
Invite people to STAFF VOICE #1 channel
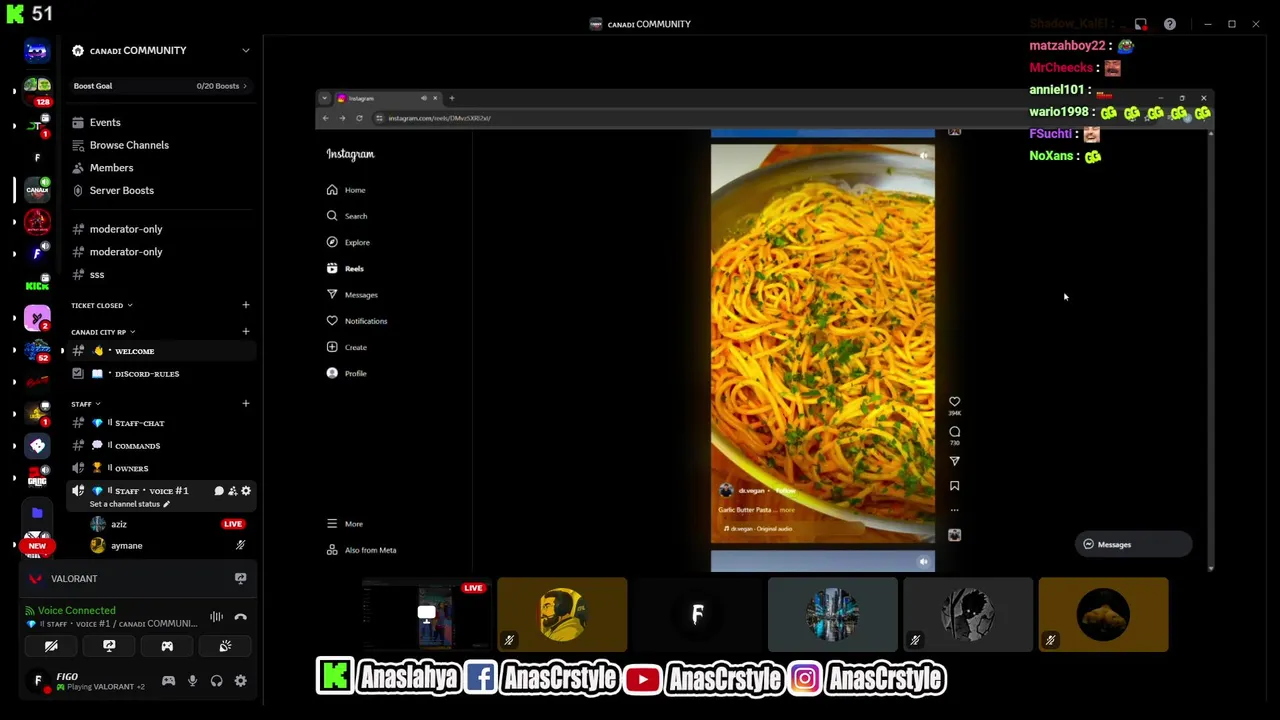point(232,491)
